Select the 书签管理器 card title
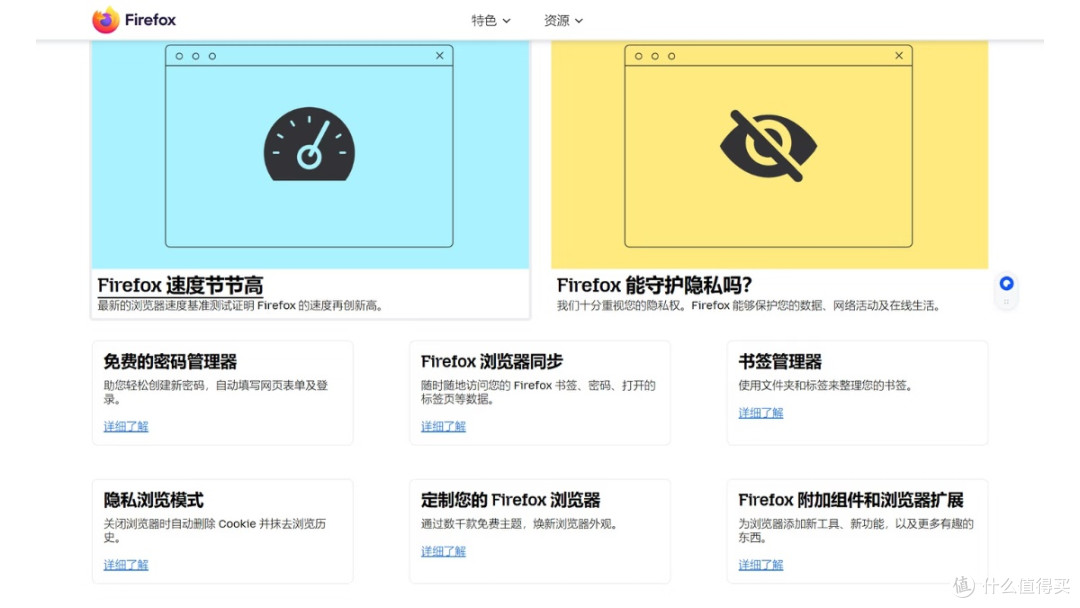Image resolution: width=1080 pixels, height=608 pixels. tap(780, 361)
